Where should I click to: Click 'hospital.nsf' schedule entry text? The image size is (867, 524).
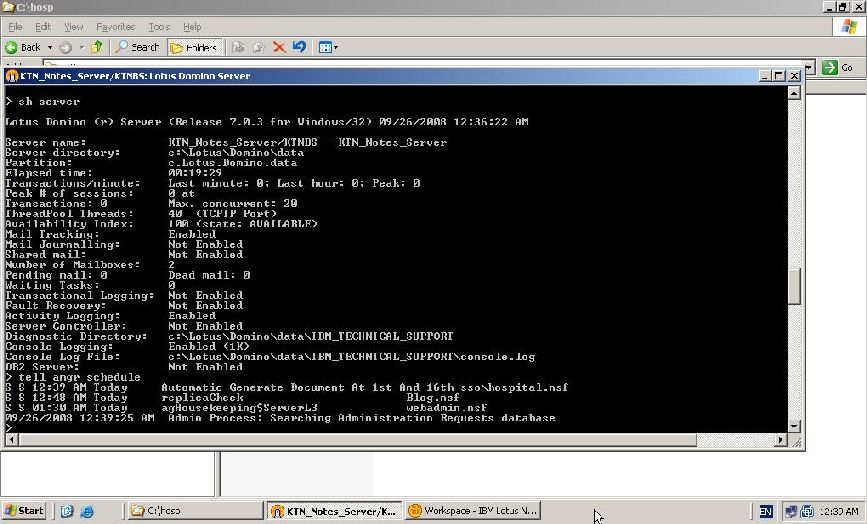[x=526, y=387]
